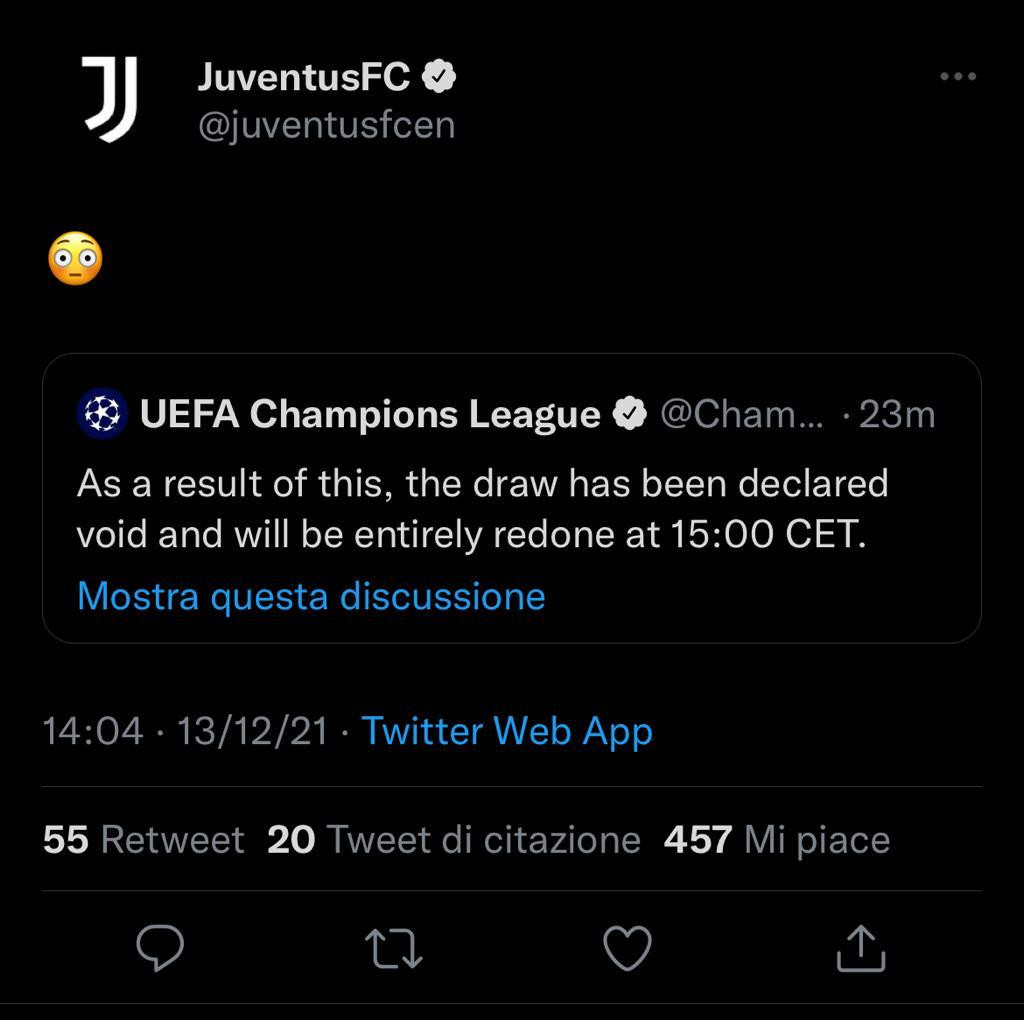Click the 14:04 · 13/12/21 timestamp
Viewport: 1024px width, 1020px height.
coord(185,731)
